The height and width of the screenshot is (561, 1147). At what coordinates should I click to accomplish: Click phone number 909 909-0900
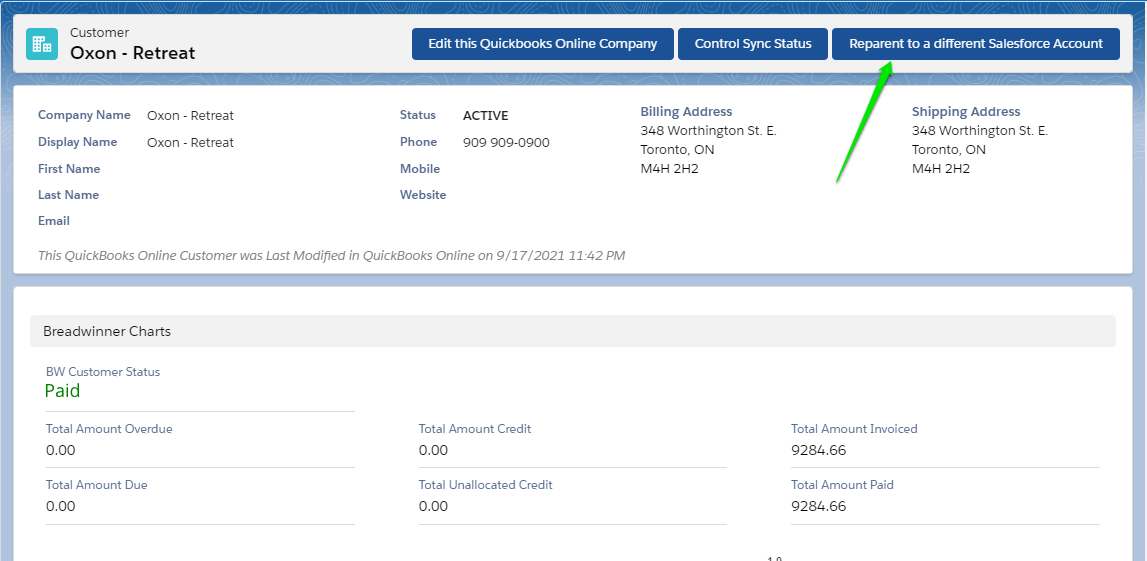[x=506, y=143]
